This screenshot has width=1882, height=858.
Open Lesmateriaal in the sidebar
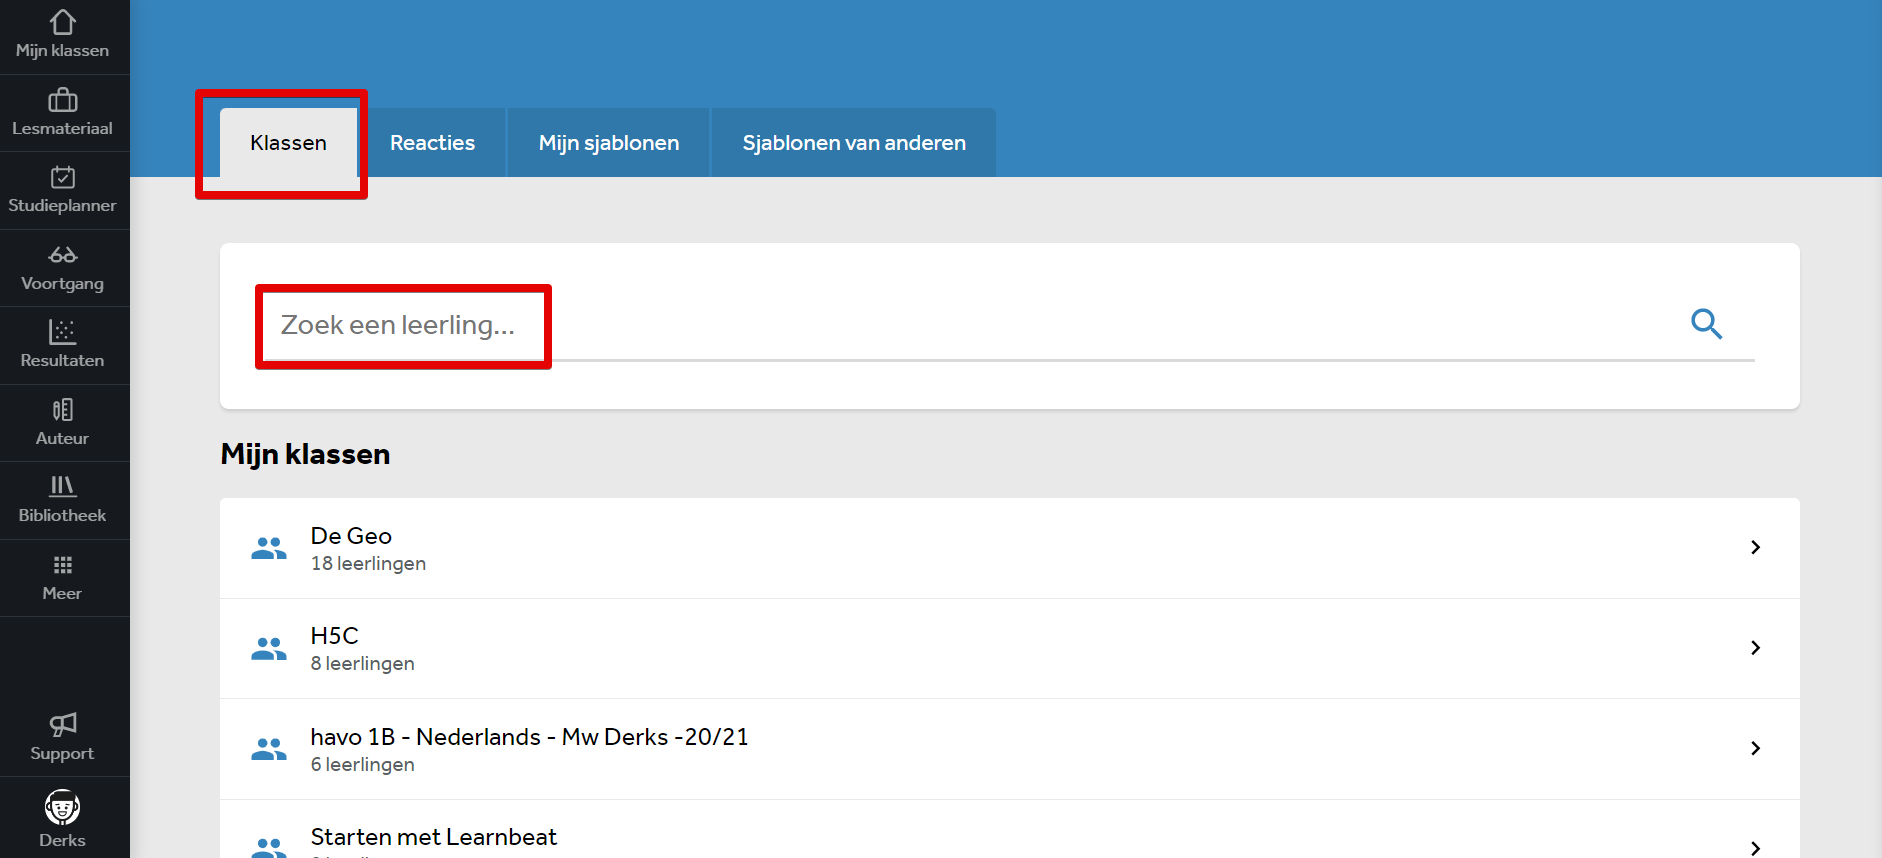click(63, 113)
